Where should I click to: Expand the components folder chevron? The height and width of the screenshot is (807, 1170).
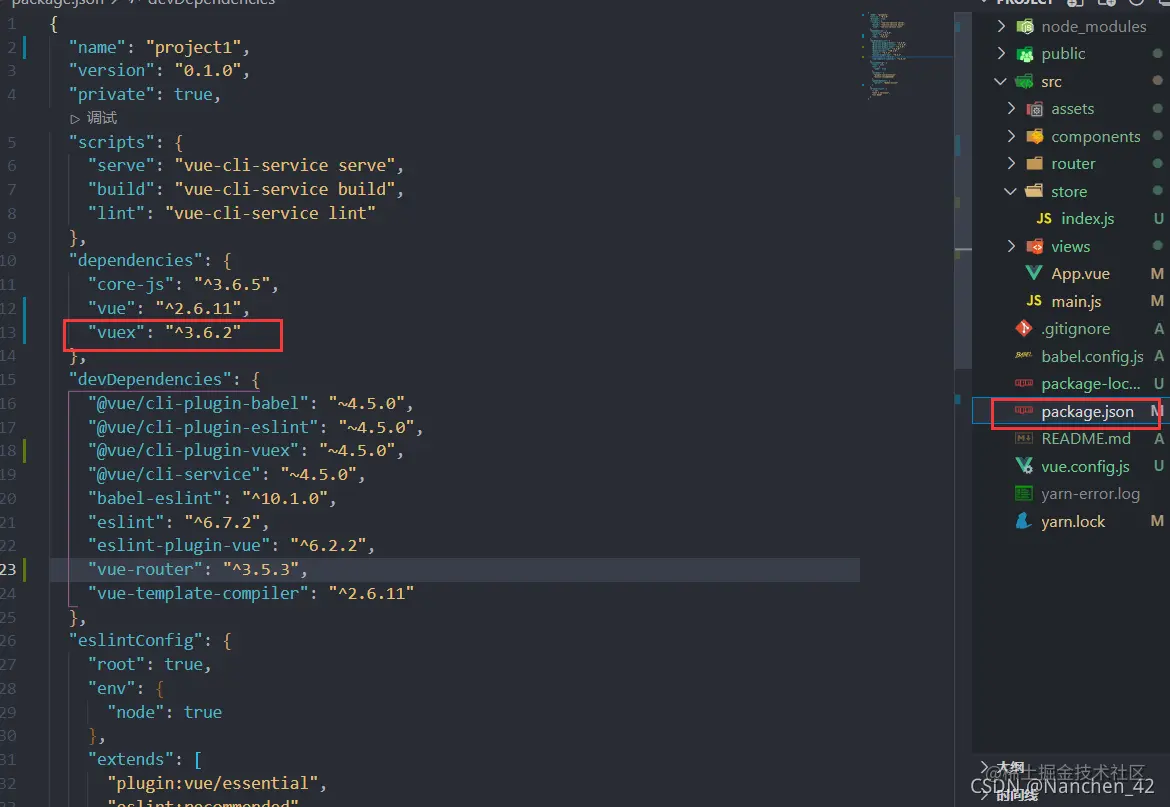tap(1011, 136)
